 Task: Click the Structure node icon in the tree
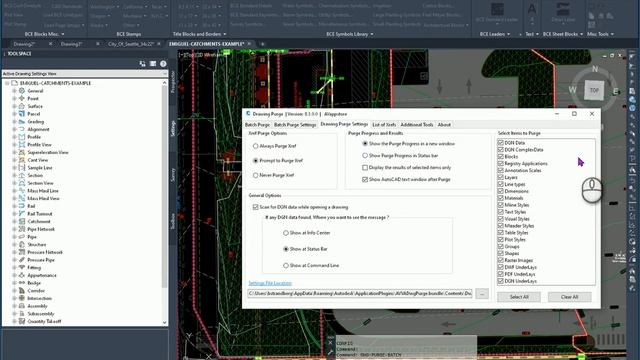(22, 244)
